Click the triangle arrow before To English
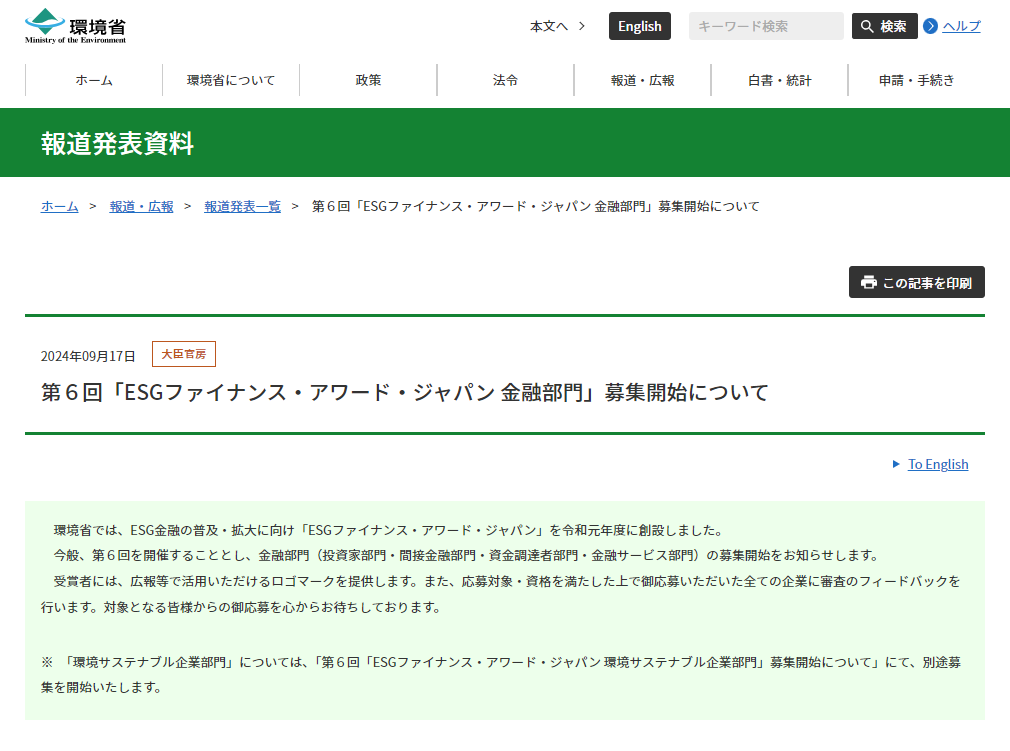The height and width of the screenshot is (751, 1010). click(895, 464)
